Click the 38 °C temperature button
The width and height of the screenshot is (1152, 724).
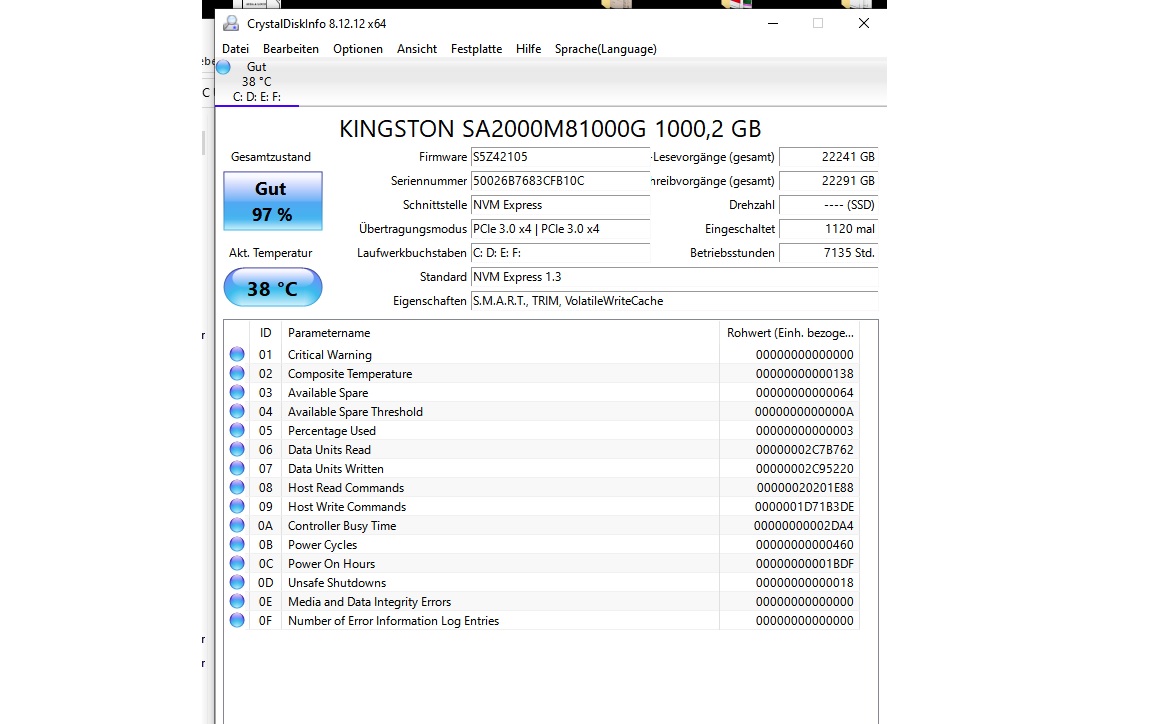[273, 287]
